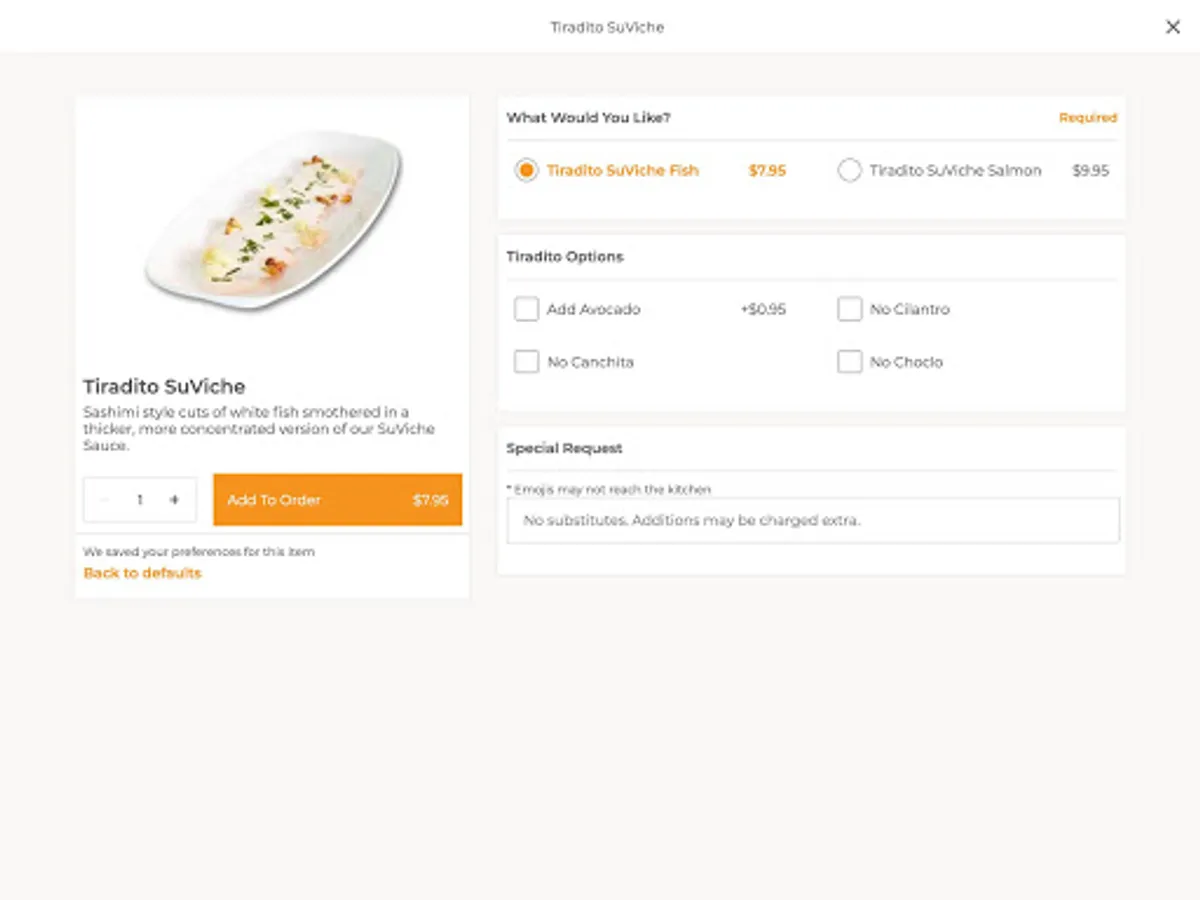Screen dimensions: 1200x900
Task: Select Tiradito SuViche Salmon radio option
Action: click(x=849, y=171)
